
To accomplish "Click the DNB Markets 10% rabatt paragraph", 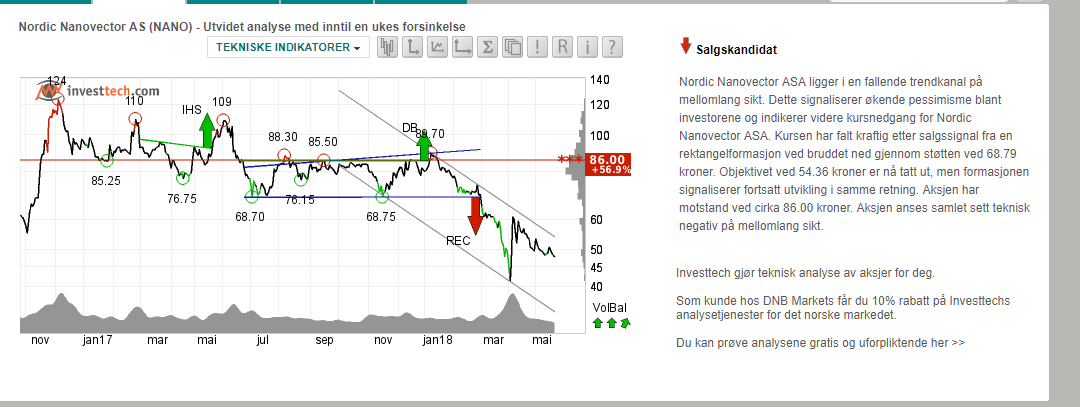I will click(x=843, y=308).
